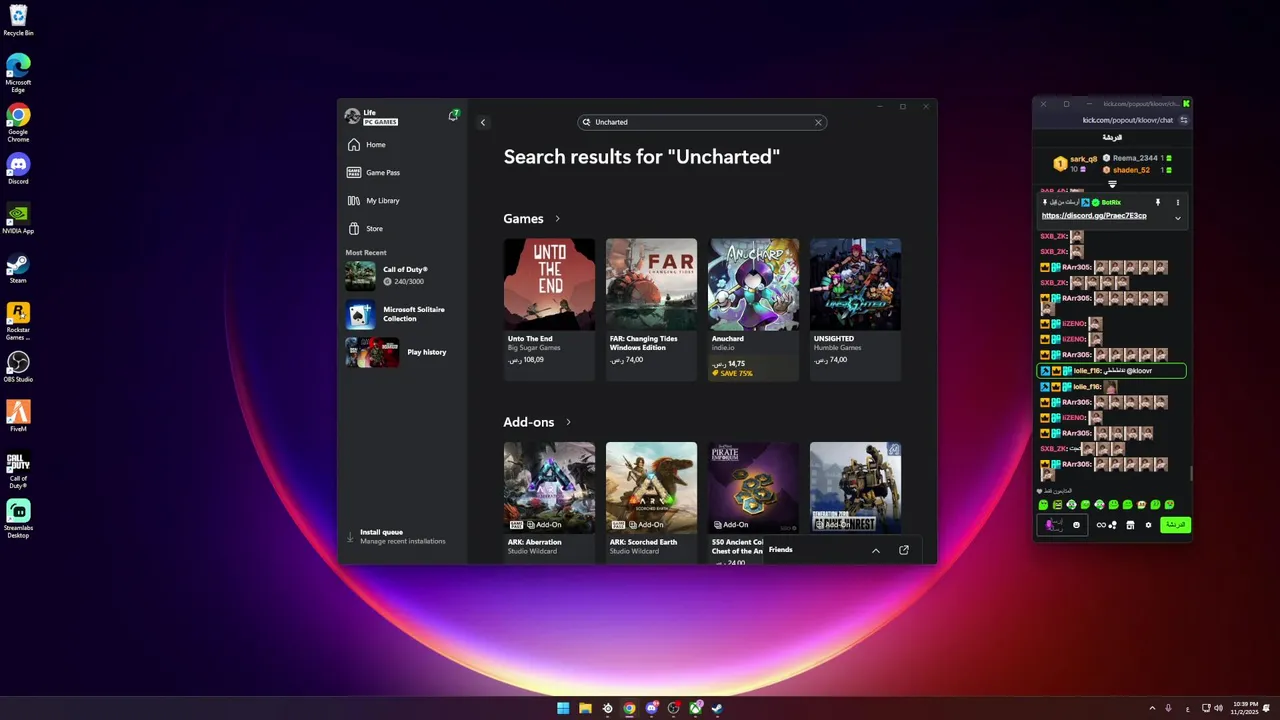Click the highlighted lolle_f16 @kloovr message

(1111, 371)
